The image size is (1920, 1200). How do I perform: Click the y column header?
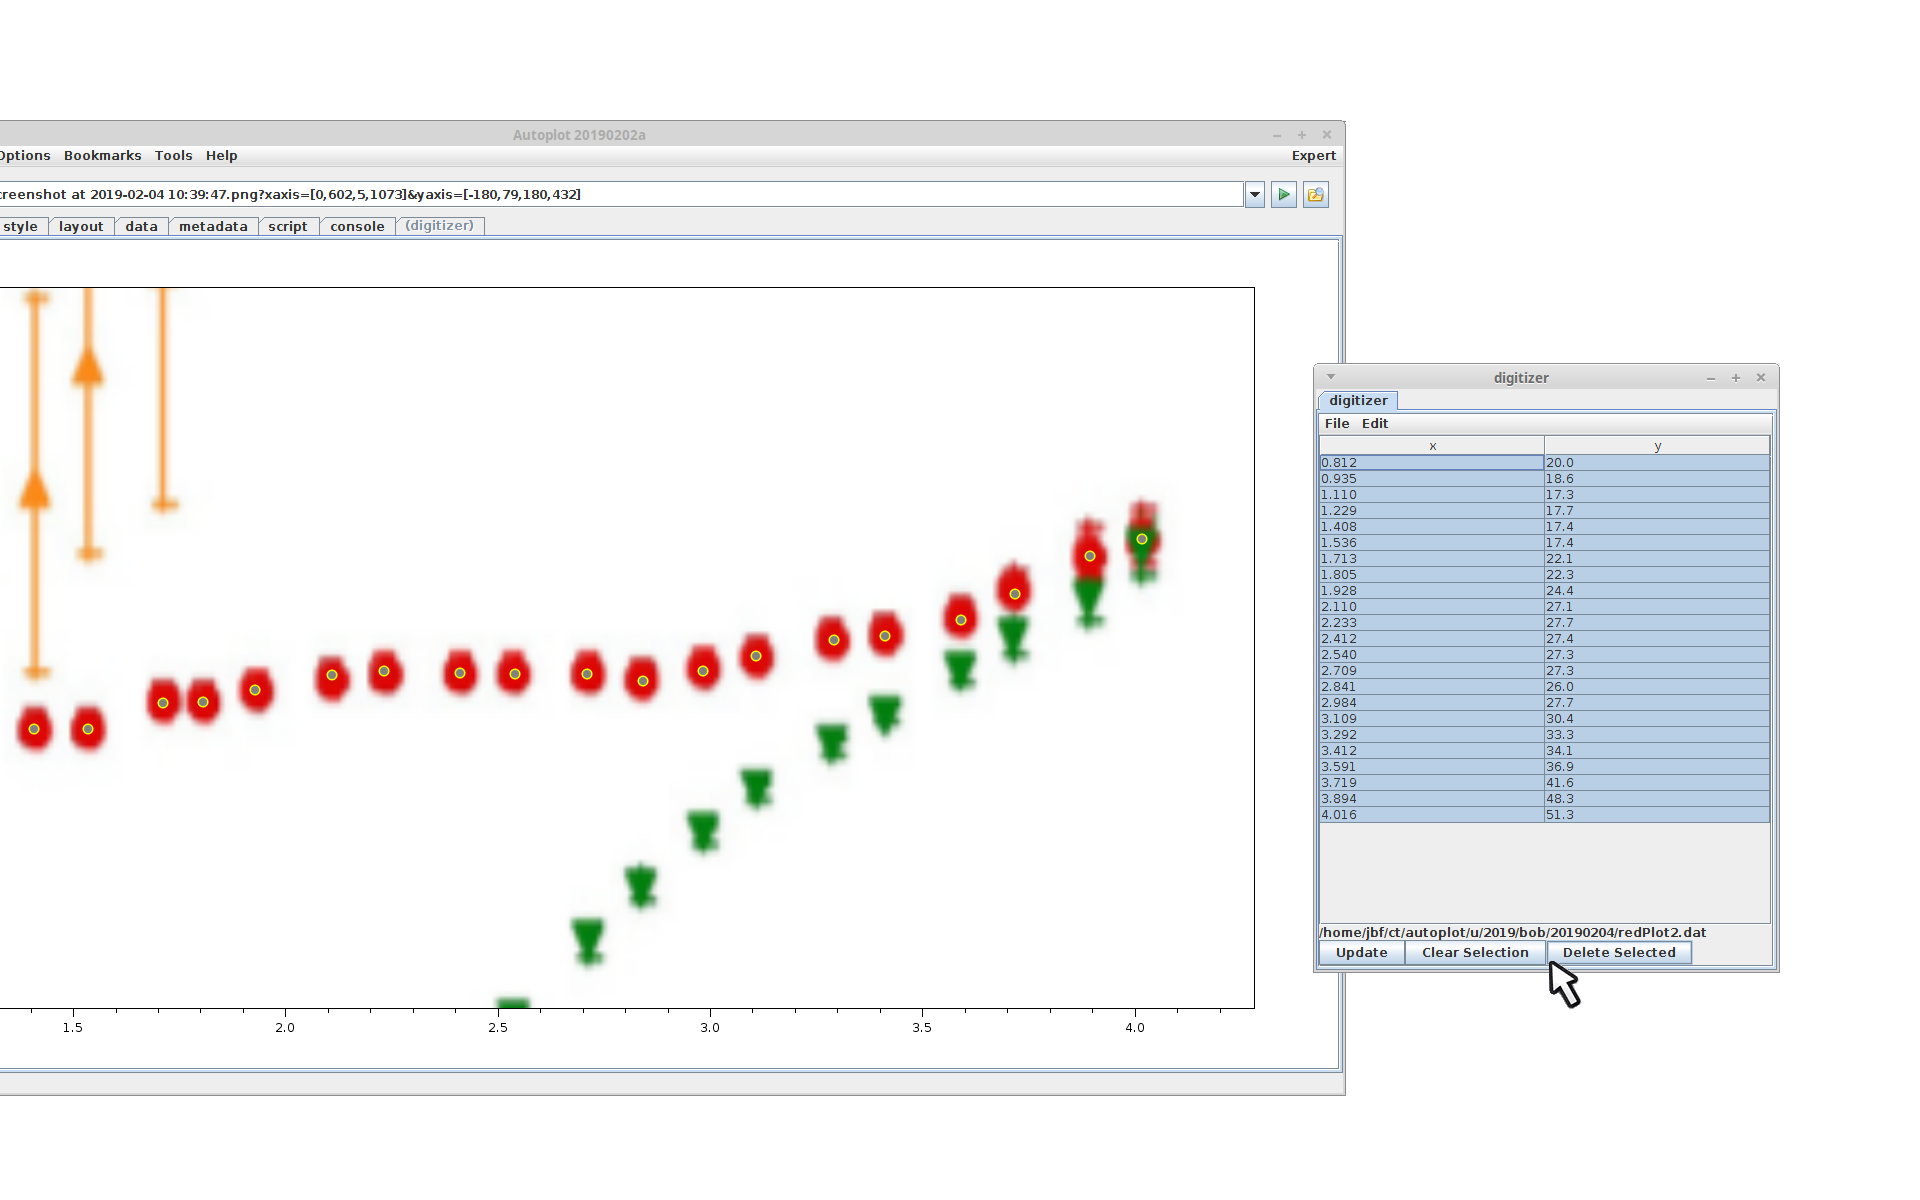tap(1657, 446)
